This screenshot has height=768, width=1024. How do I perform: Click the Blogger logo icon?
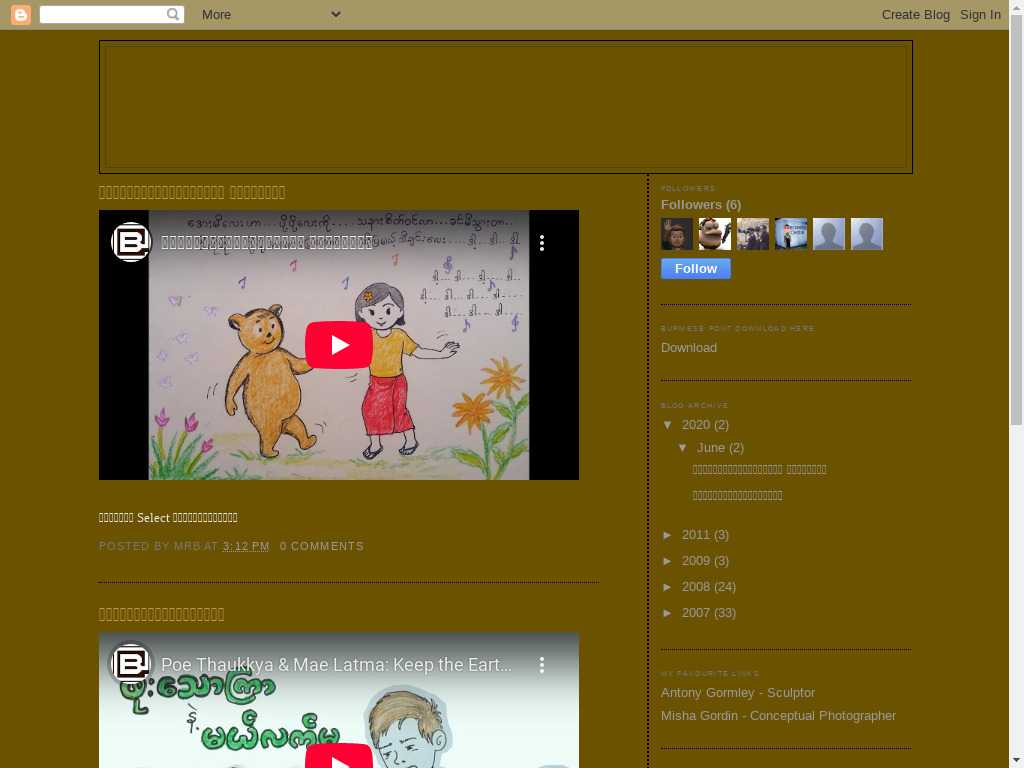point(21,14)
